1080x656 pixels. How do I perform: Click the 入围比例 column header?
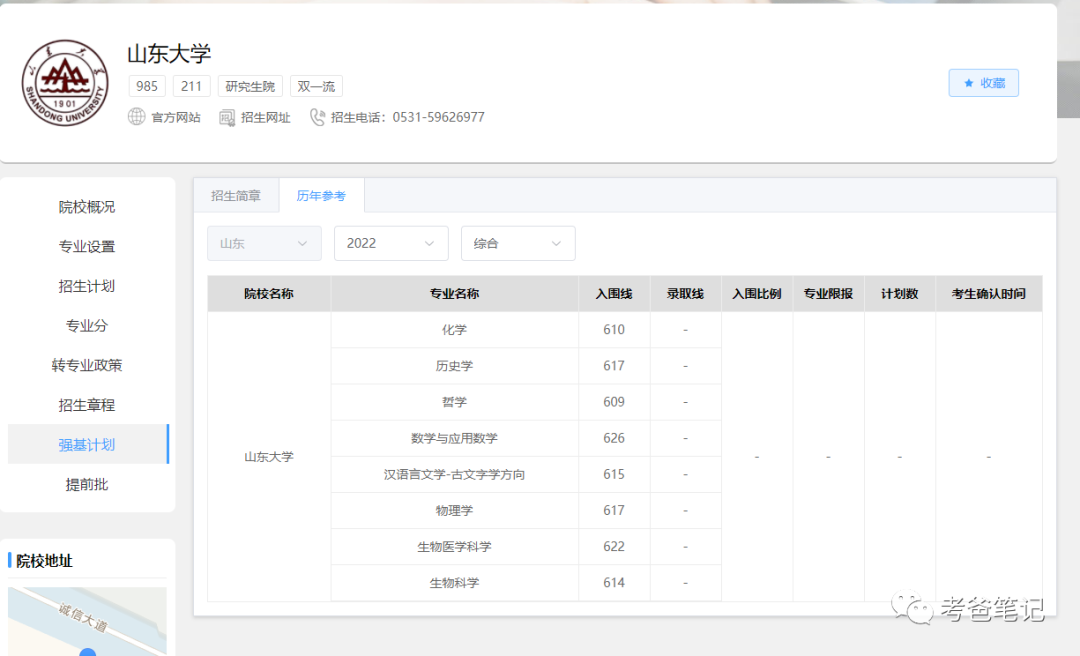click(757, 294)
